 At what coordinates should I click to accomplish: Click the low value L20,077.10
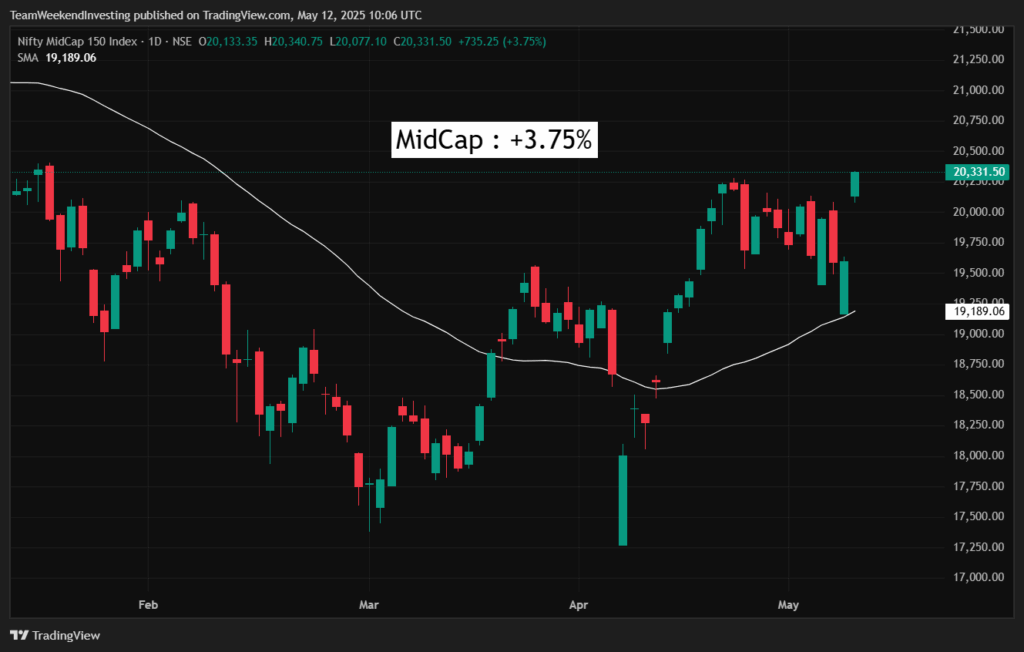[358, 41]
